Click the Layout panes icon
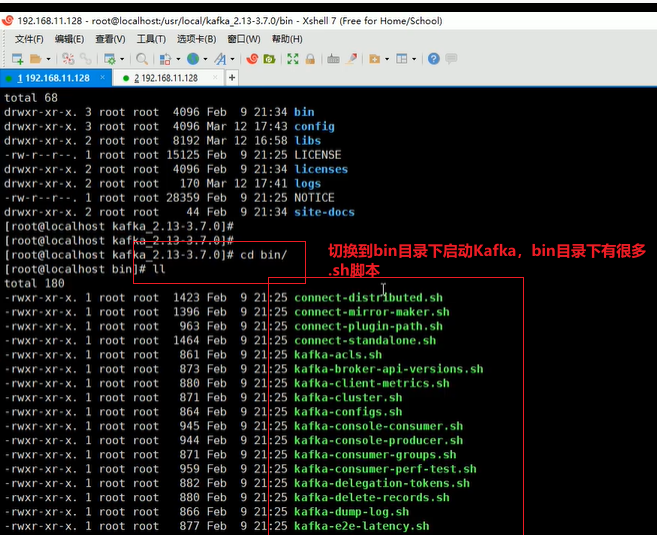 (402, 59)
